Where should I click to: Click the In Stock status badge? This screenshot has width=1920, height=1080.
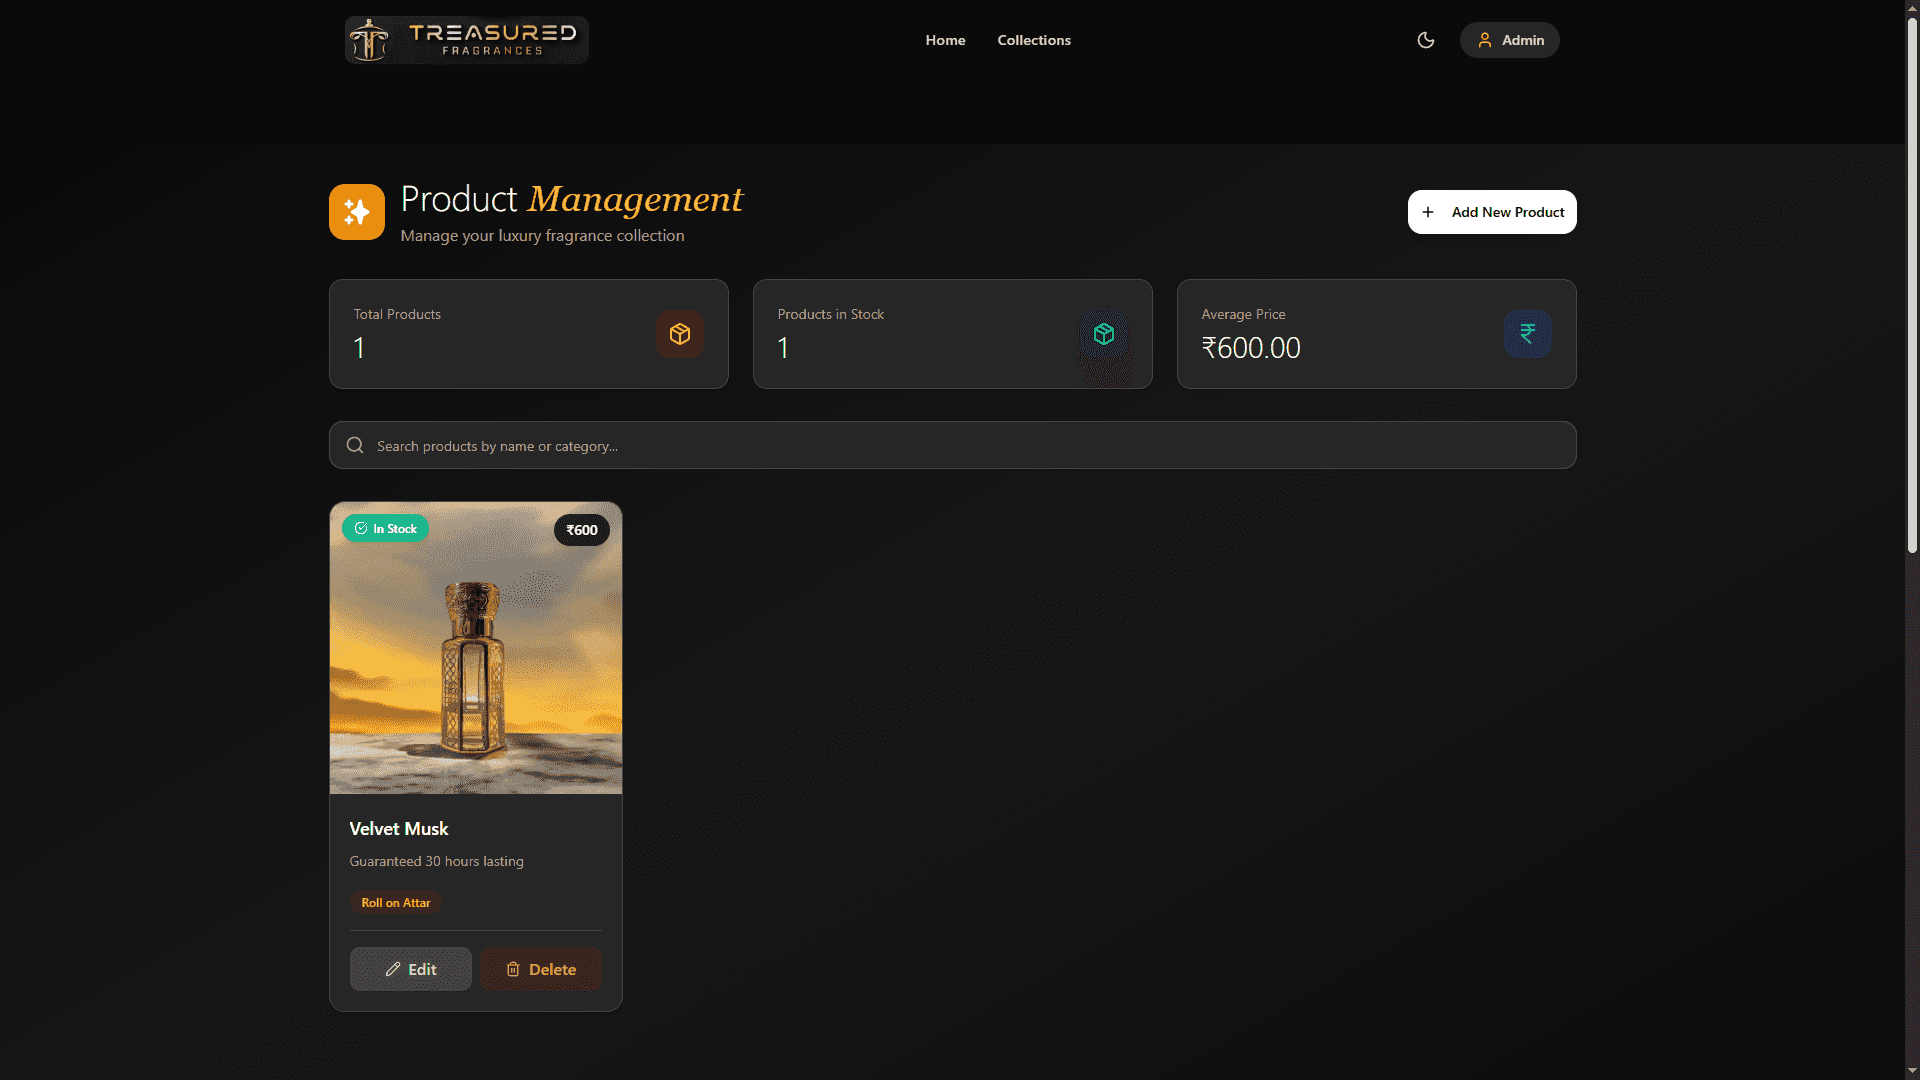coord(386,529)
